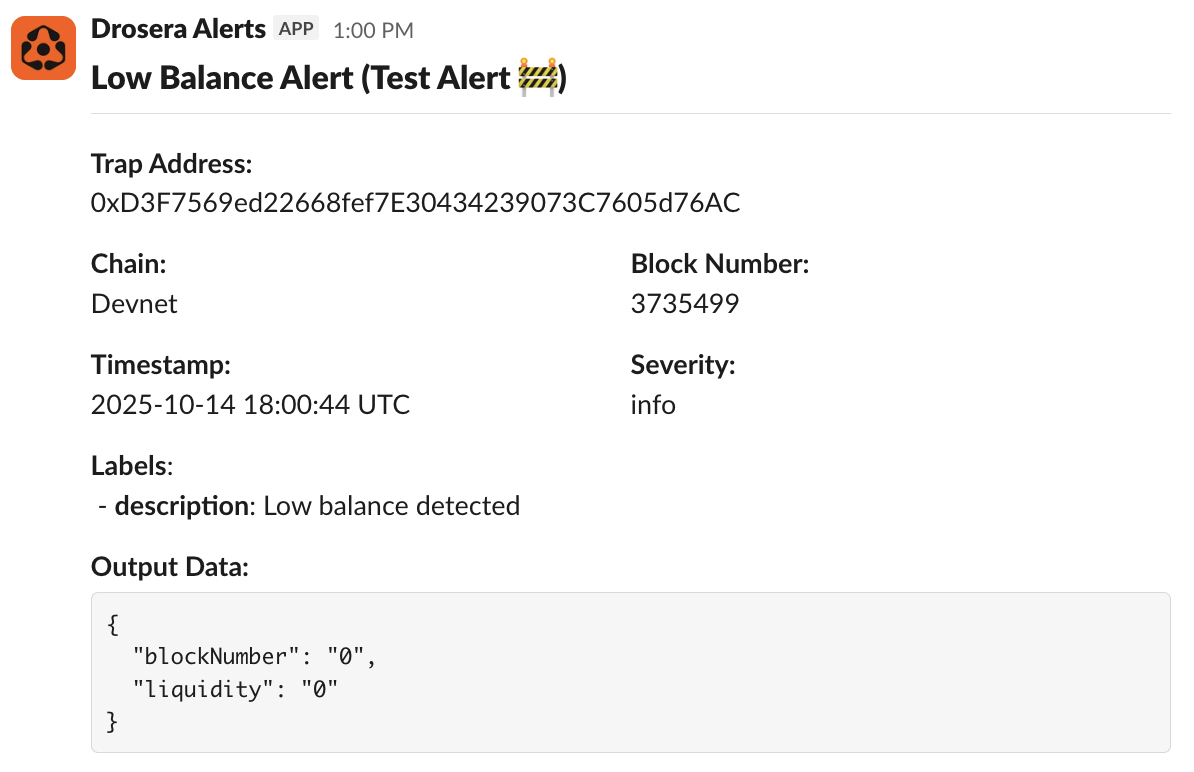Click the timestamp 2025-10-14 18:00:44 UTC
The image size is (1194, 772).
point(250,404)
